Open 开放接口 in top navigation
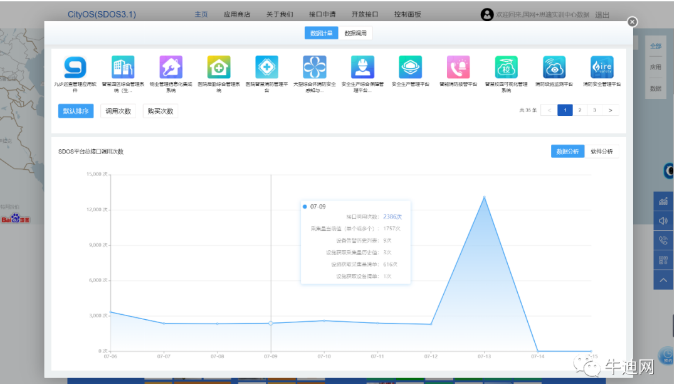 tap(365, 14)
